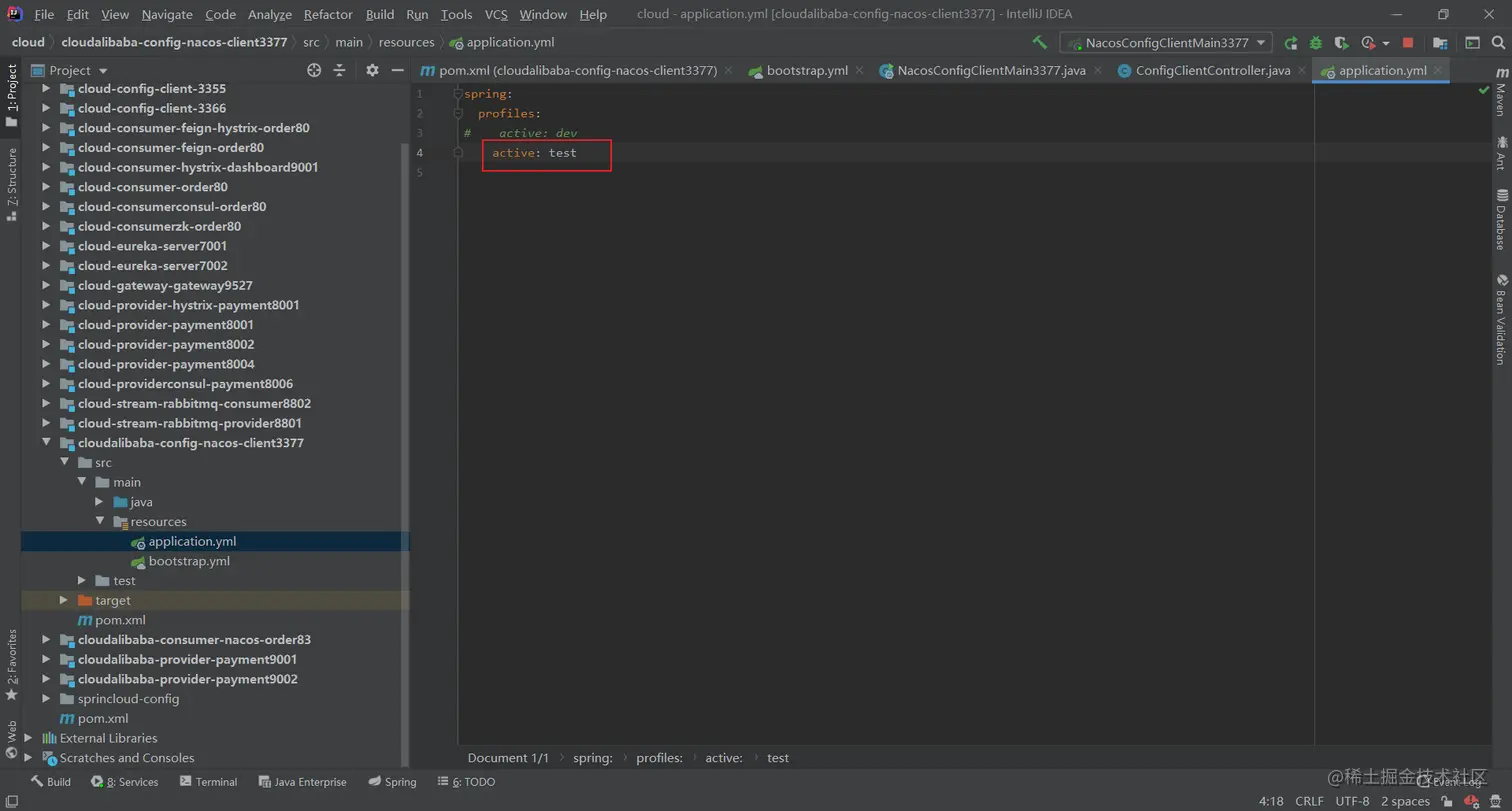Open the Terminal tool window
Screen dimensions: 1512x811
[x=208, y=782]
